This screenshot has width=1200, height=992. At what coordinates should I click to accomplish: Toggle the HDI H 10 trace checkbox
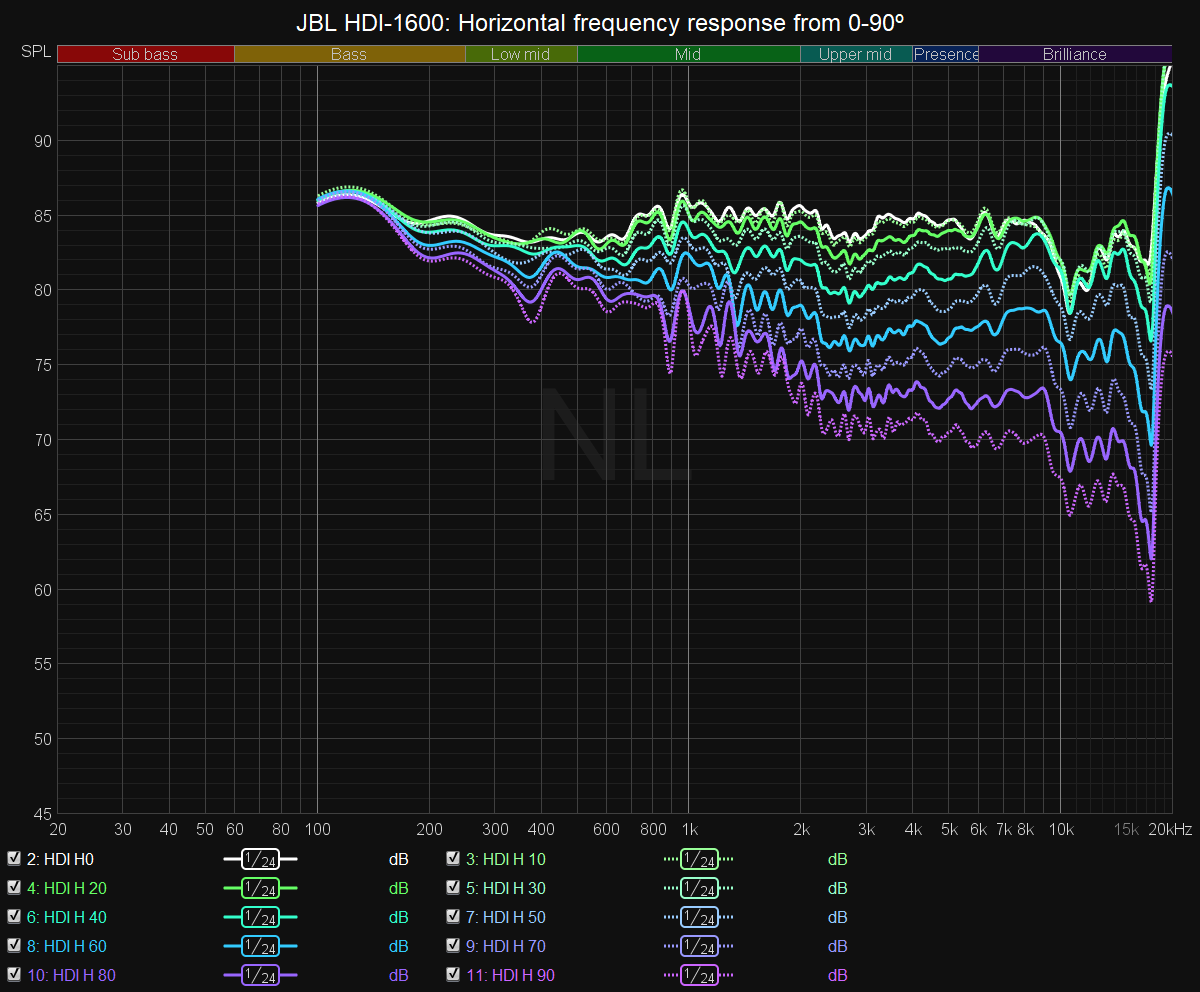click(453, 858)
